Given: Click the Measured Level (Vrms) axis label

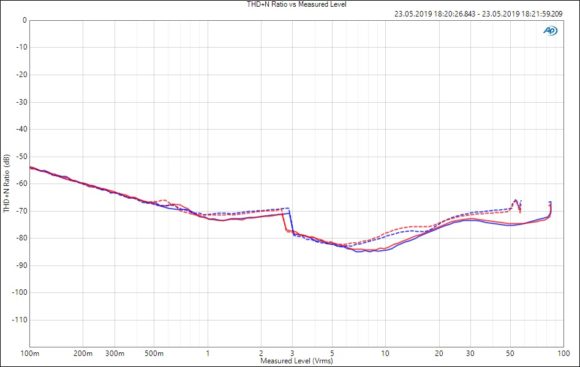Looking at the screenshot, I should pos(297,360).
